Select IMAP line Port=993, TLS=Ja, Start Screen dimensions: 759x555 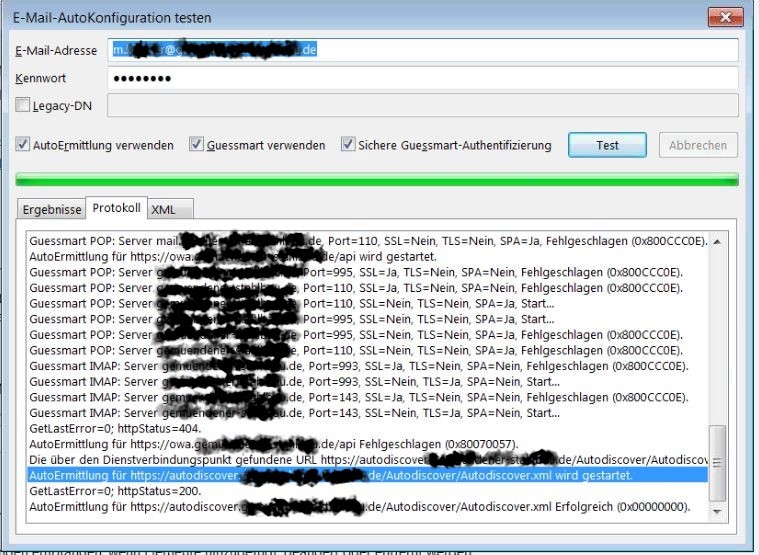pos(294,382)
